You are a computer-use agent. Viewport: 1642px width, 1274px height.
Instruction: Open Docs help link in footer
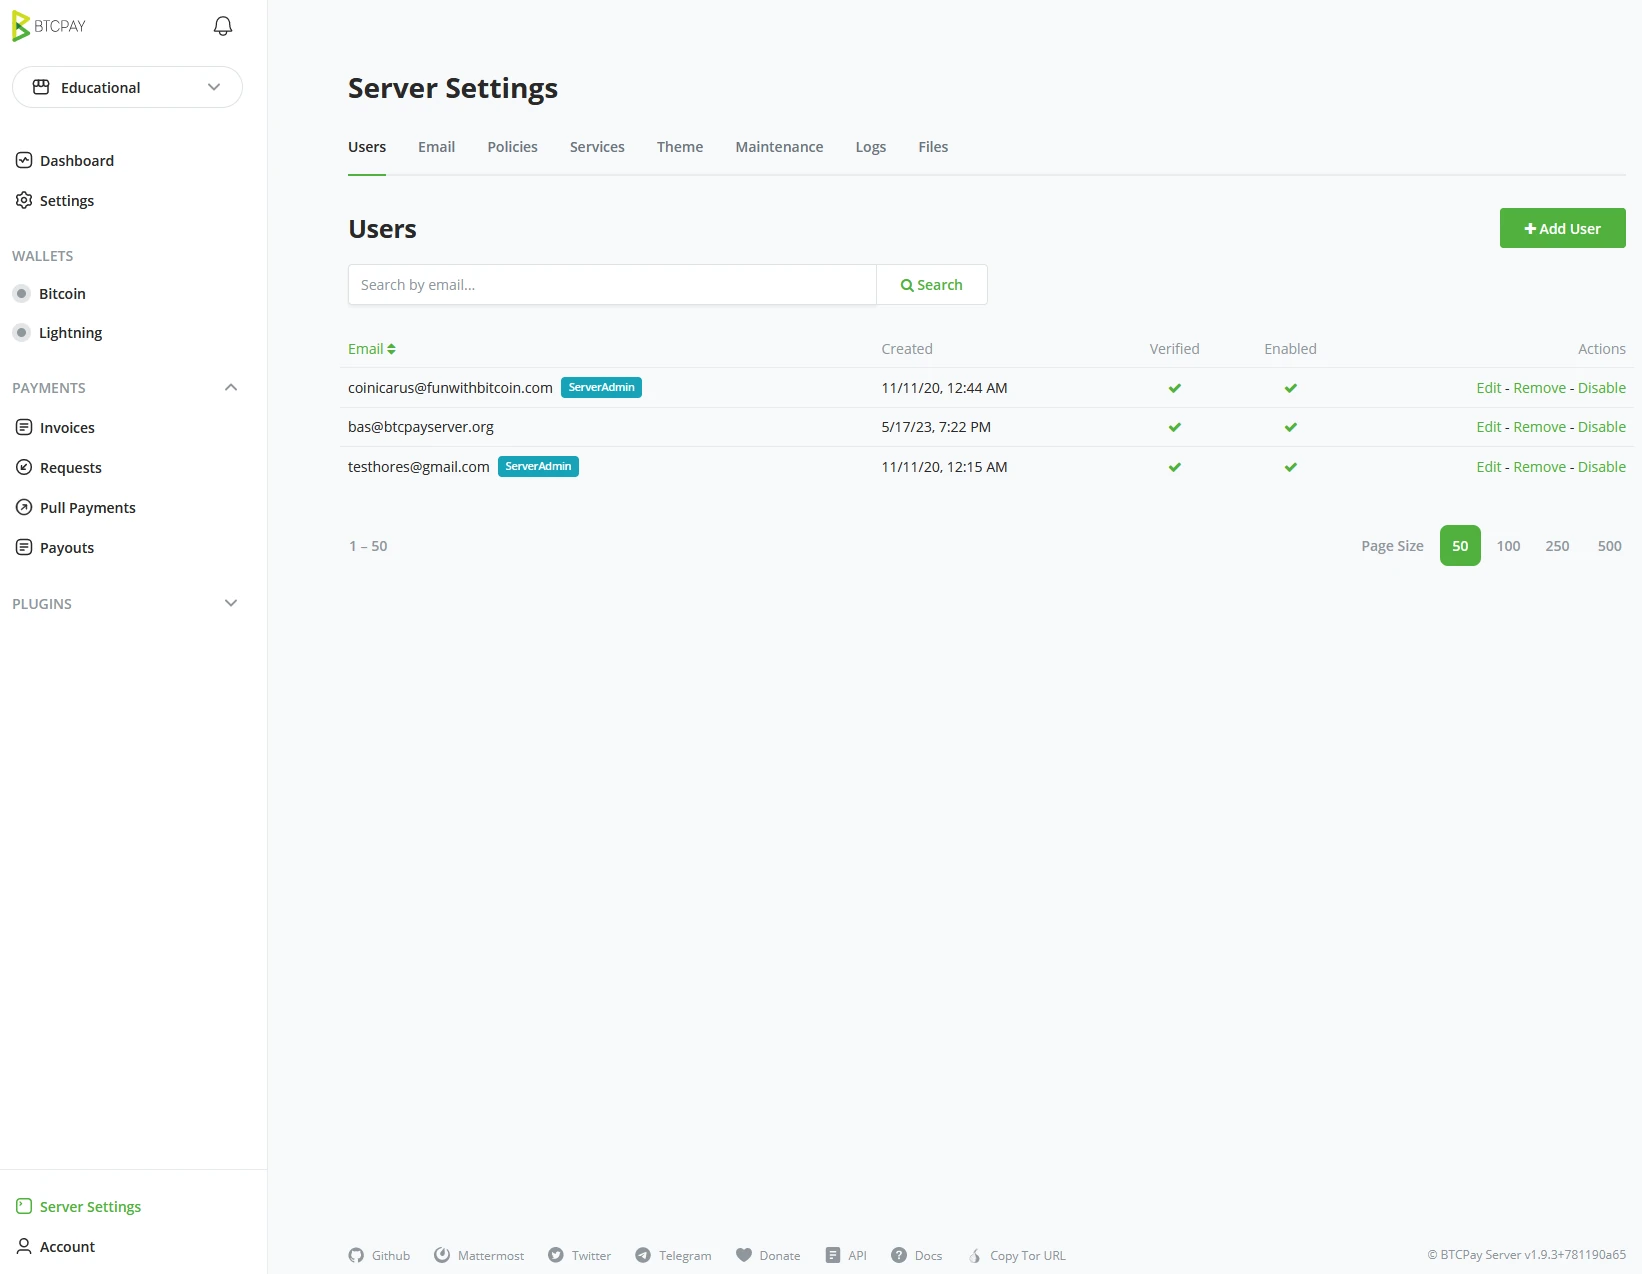[917, 1255]
